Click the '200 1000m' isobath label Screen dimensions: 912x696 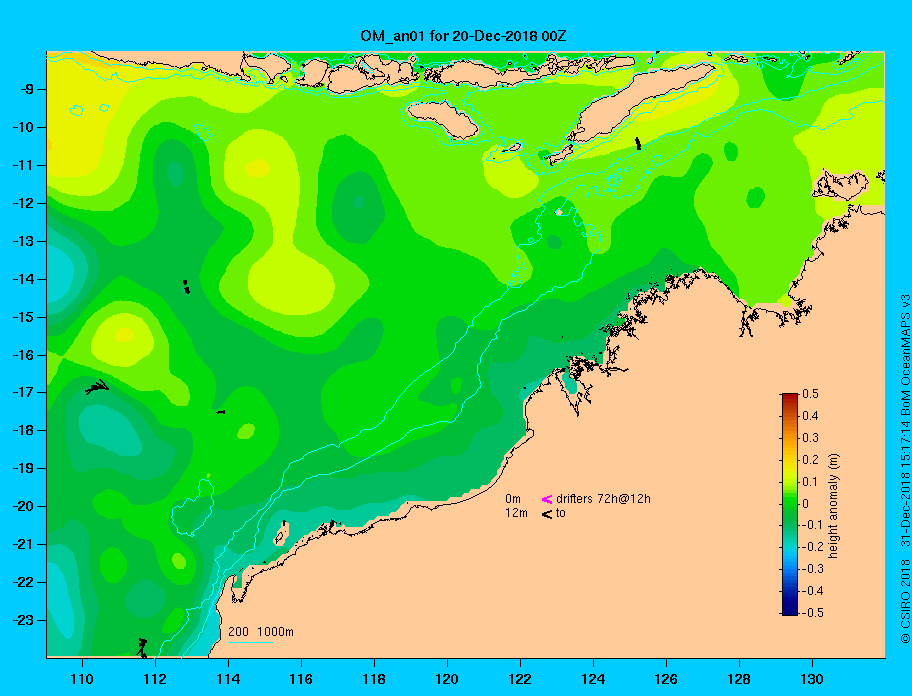(x=261, y=632)
